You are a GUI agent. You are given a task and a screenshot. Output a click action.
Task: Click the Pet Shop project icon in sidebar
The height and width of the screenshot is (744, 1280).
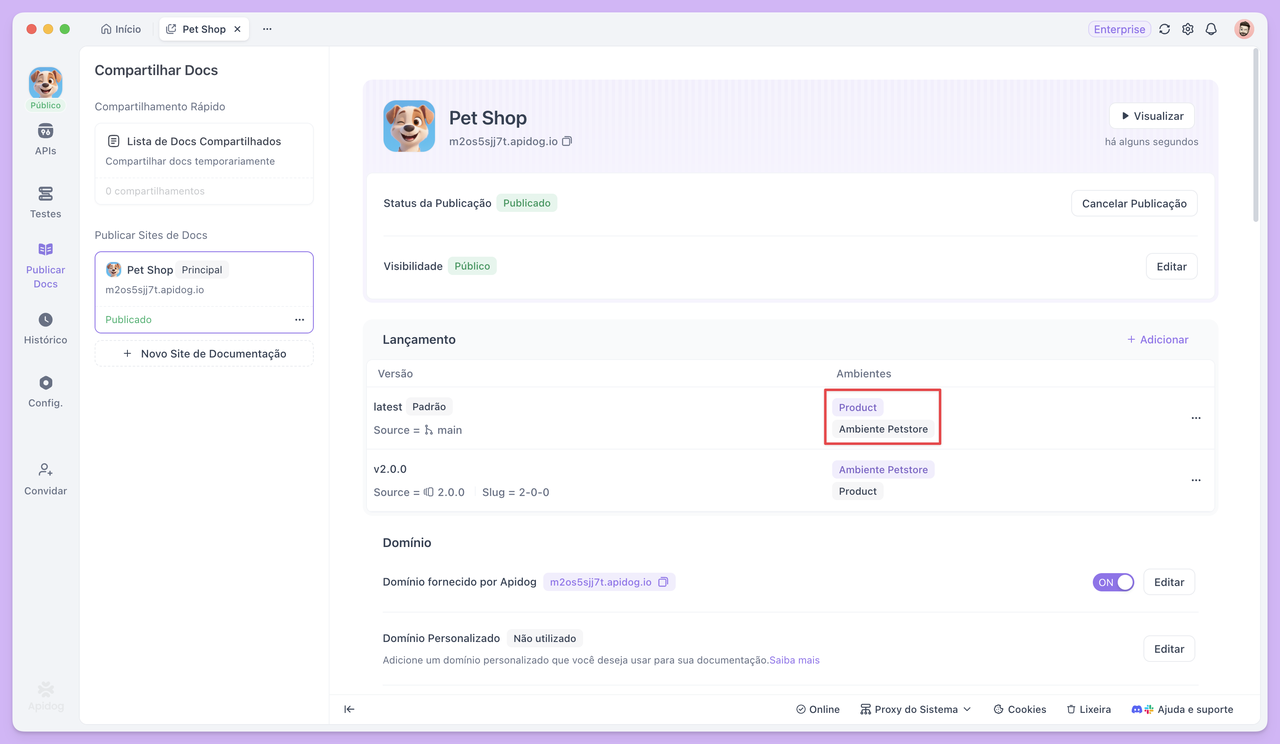45,83
